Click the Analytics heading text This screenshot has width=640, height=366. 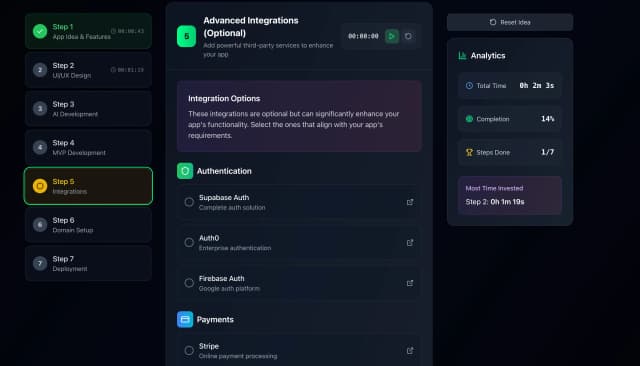(488, 55)
